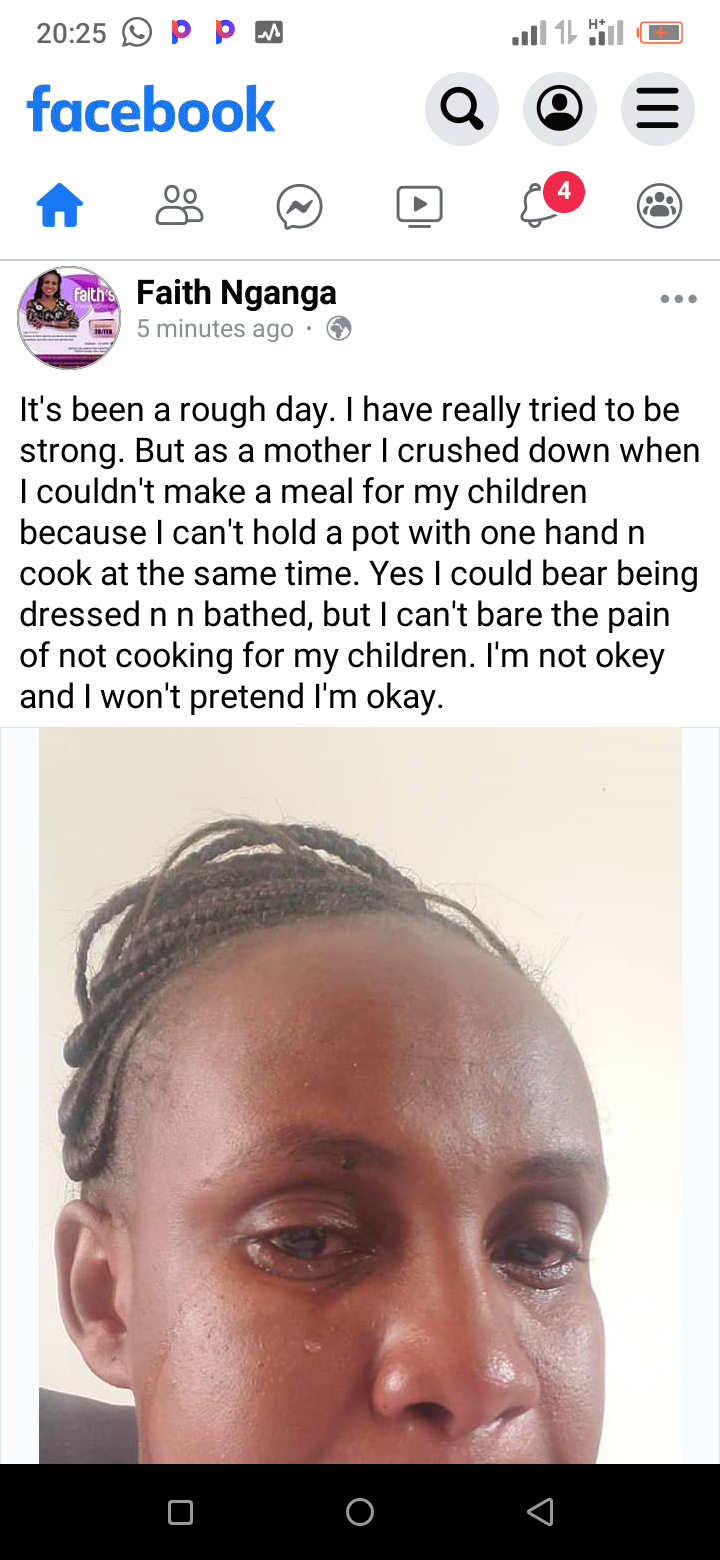Tap Android back triangle button
The width and height of the screenshot is (720, 1560).
(540, 1512)
